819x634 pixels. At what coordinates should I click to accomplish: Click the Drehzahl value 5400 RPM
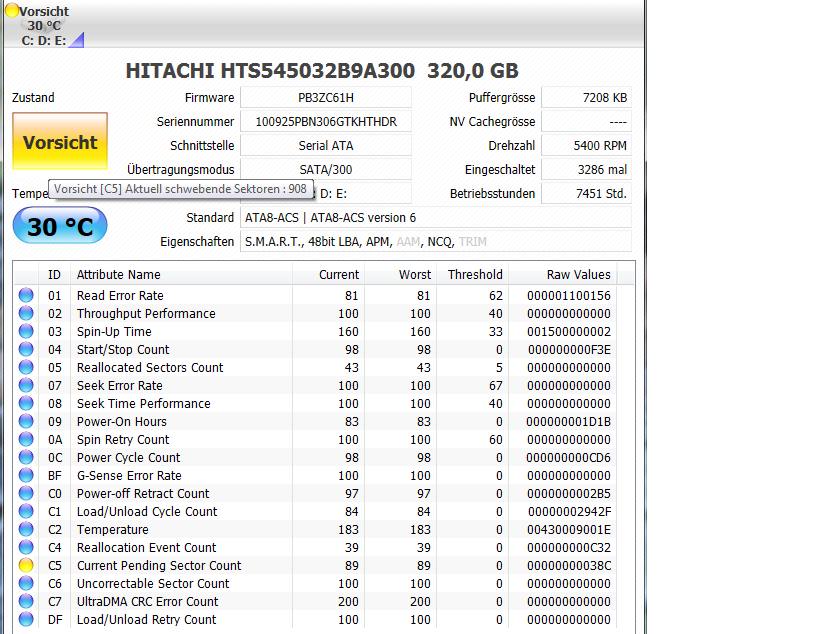pyautogui.click(x=587, y=146)
